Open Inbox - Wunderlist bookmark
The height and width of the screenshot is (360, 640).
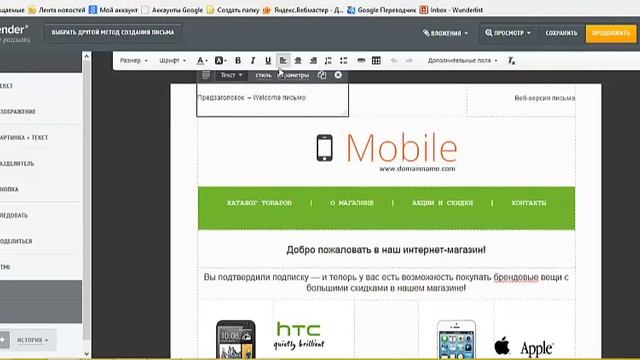click(x=451, y=10)
